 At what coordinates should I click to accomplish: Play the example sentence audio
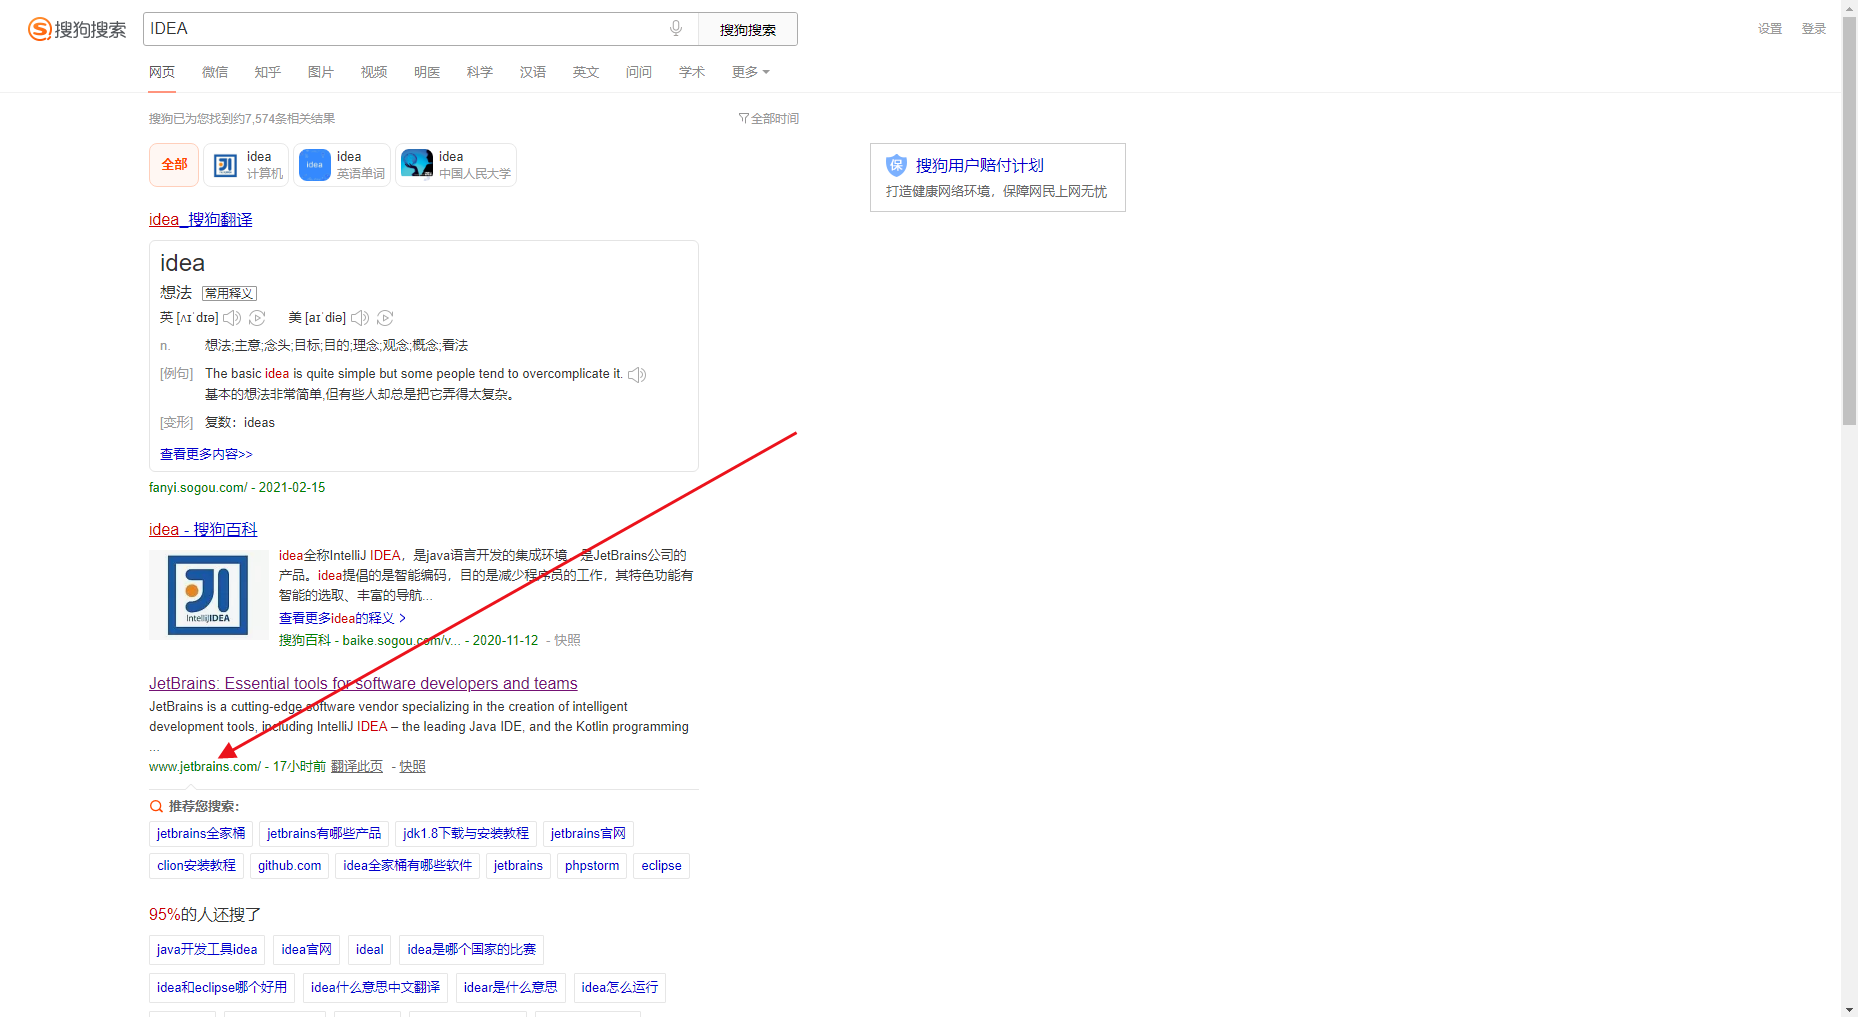coord(637,375)
